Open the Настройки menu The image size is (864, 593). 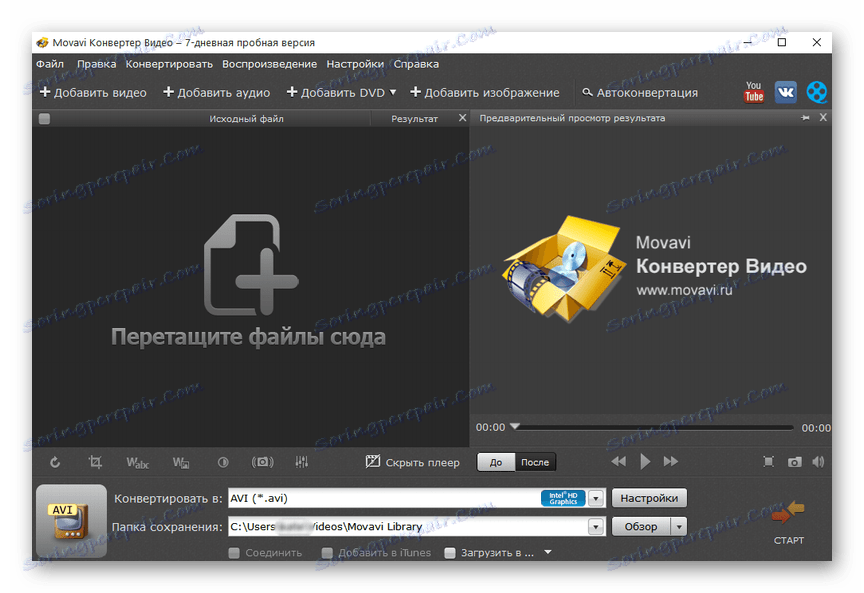coord(355,64)
